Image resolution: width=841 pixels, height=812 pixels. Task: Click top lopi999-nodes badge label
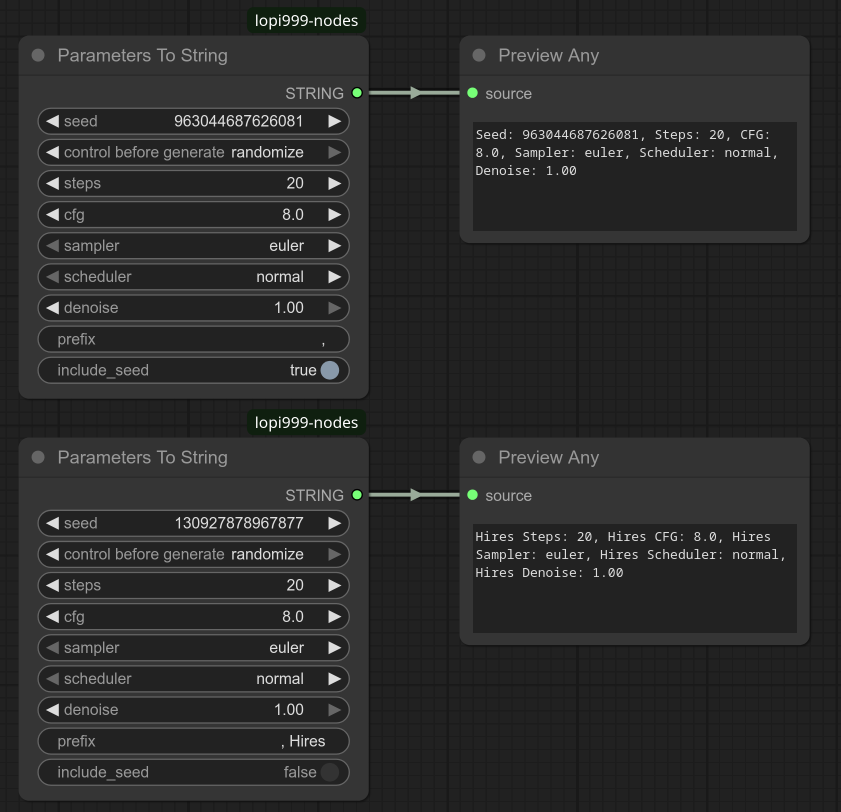click(x=306, y=20)
